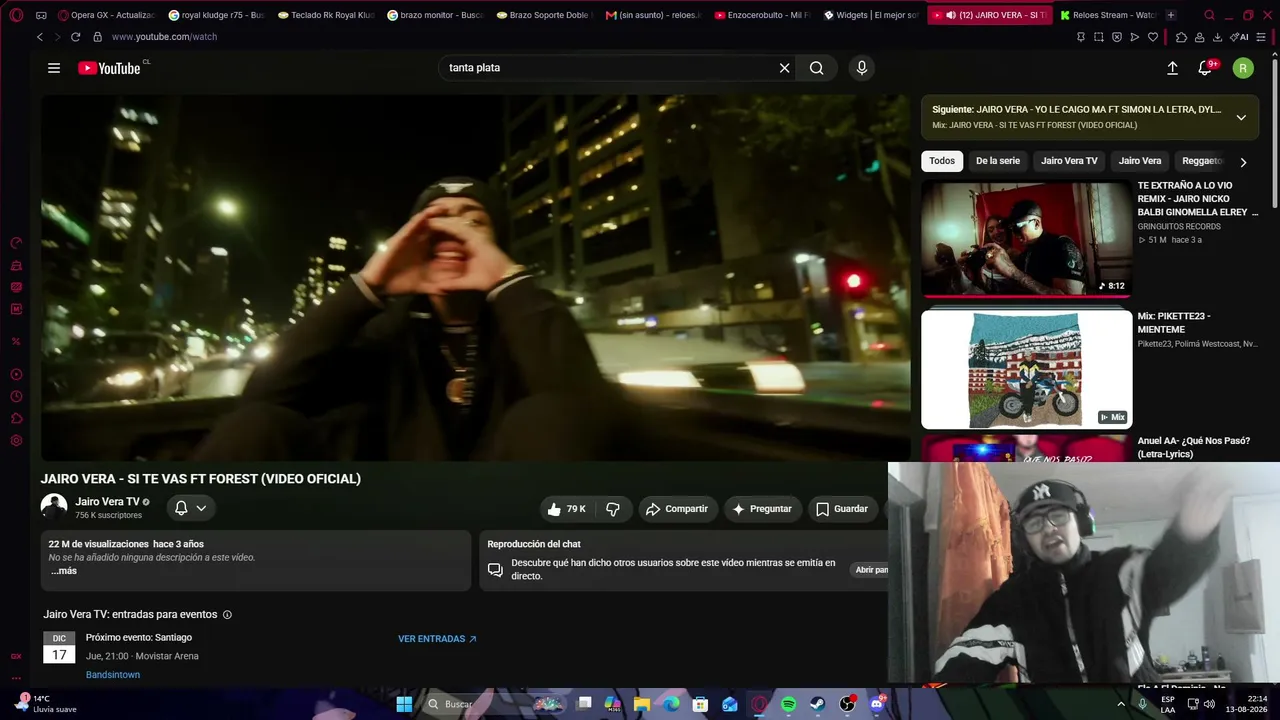Dislike the Jairo Vera video

613,509
